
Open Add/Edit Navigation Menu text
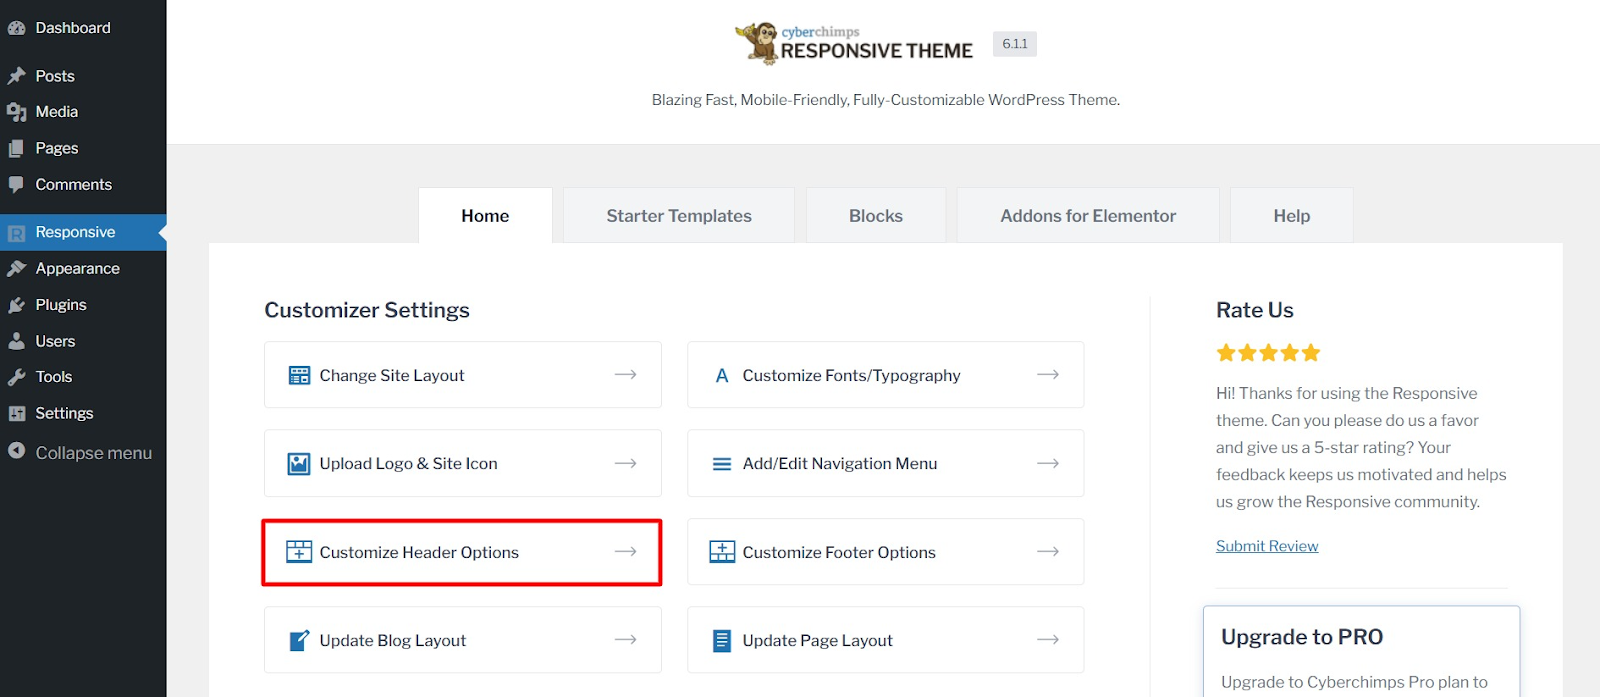[840, 464]
